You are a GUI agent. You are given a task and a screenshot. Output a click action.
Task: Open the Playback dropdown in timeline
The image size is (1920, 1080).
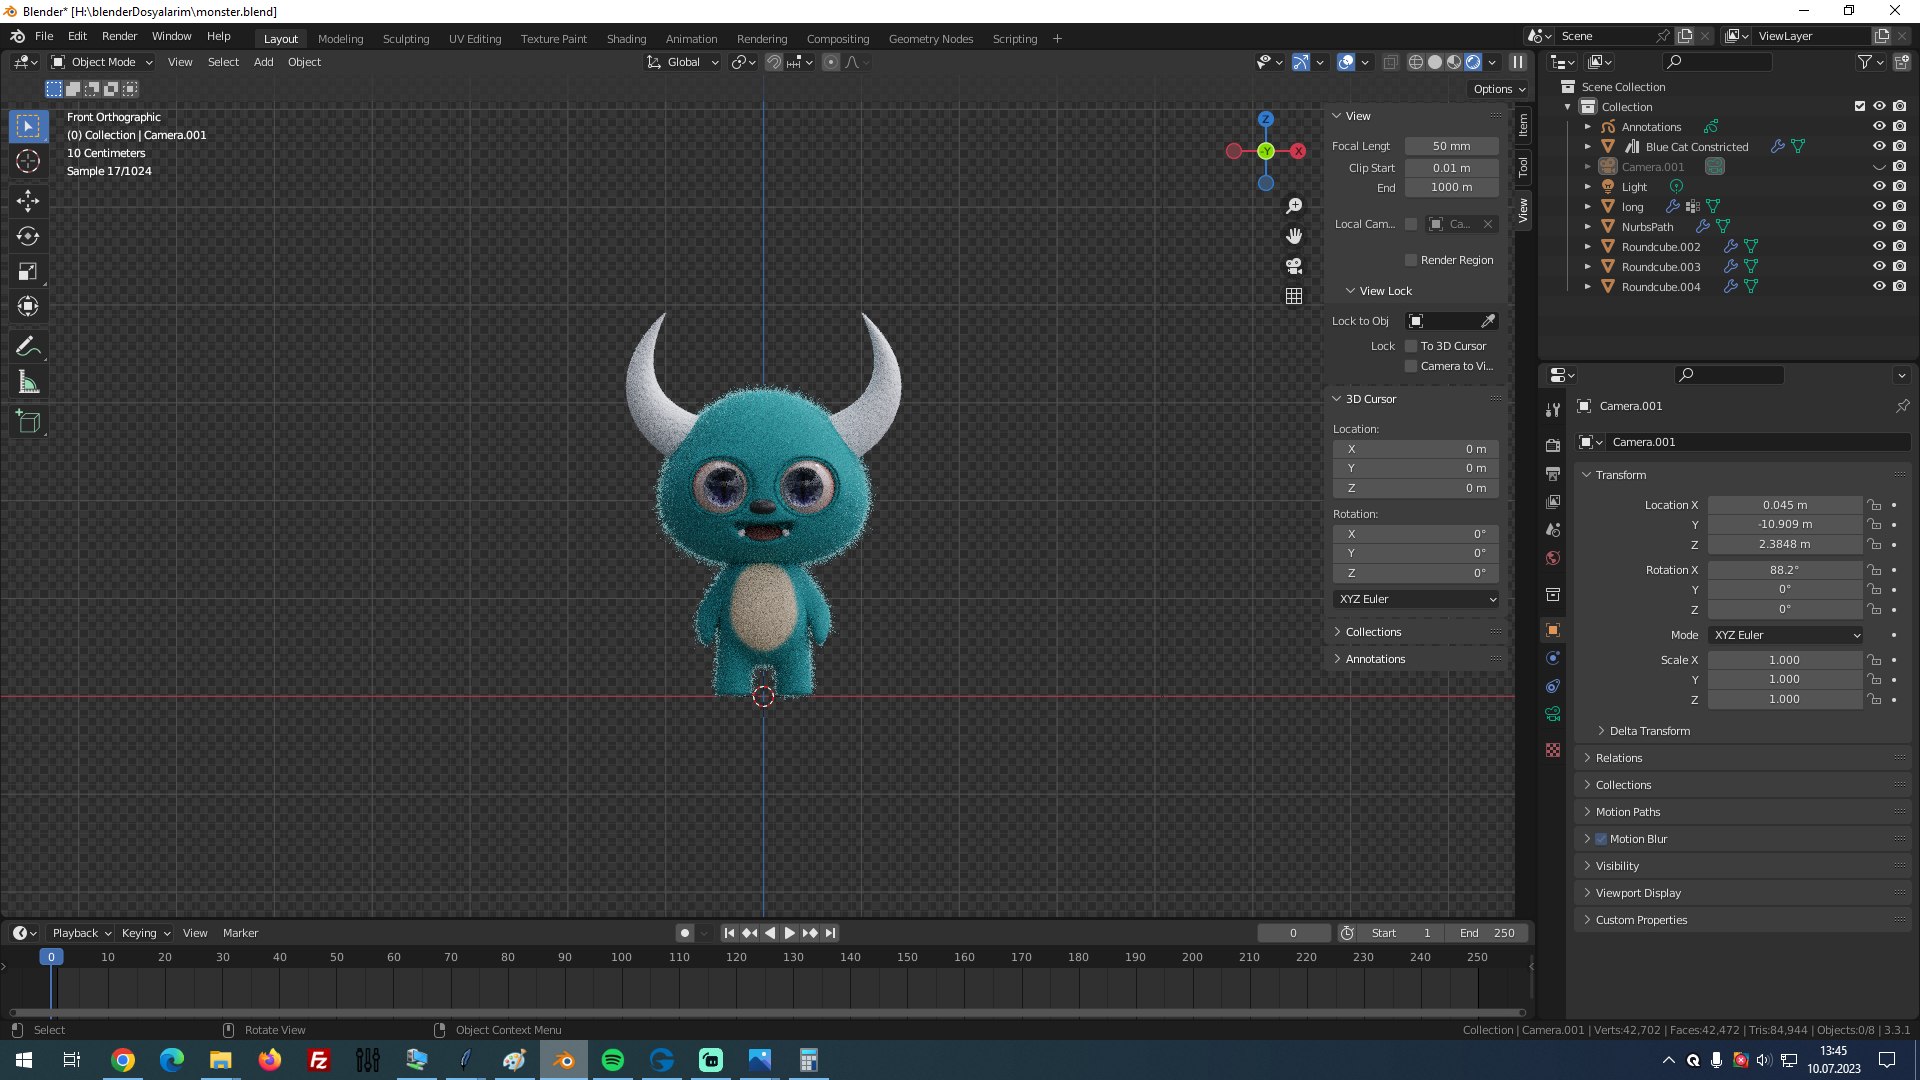tap(81, 933)
